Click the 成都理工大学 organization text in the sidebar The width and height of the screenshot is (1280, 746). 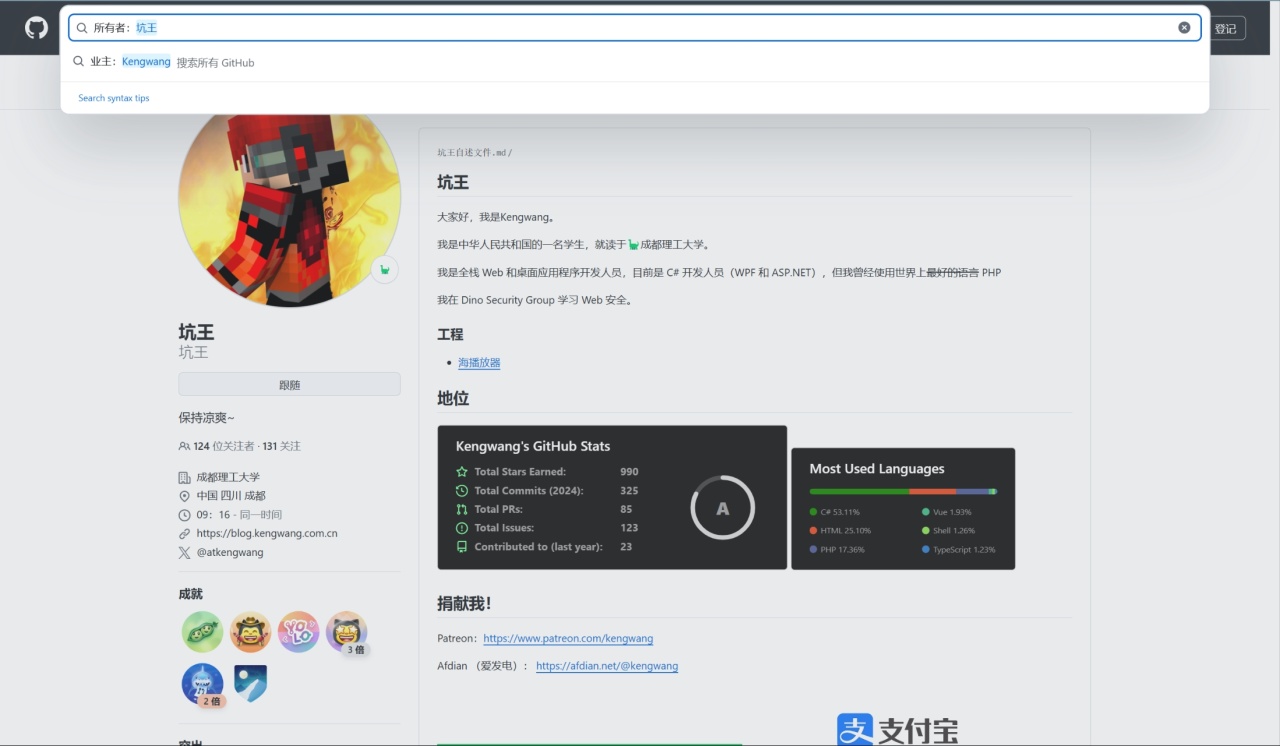(228, 477)
